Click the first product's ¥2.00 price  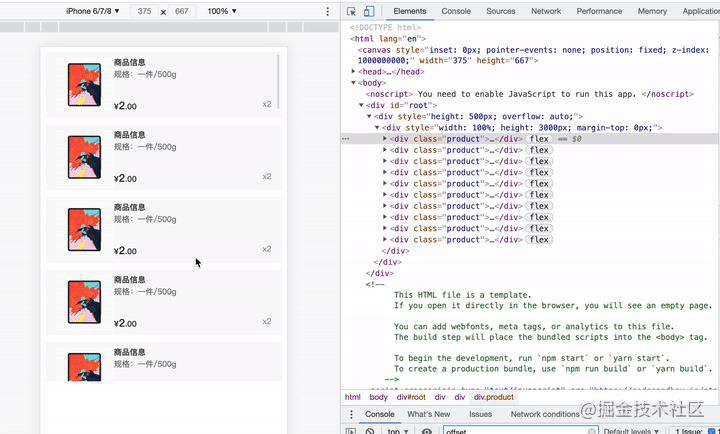125,106
